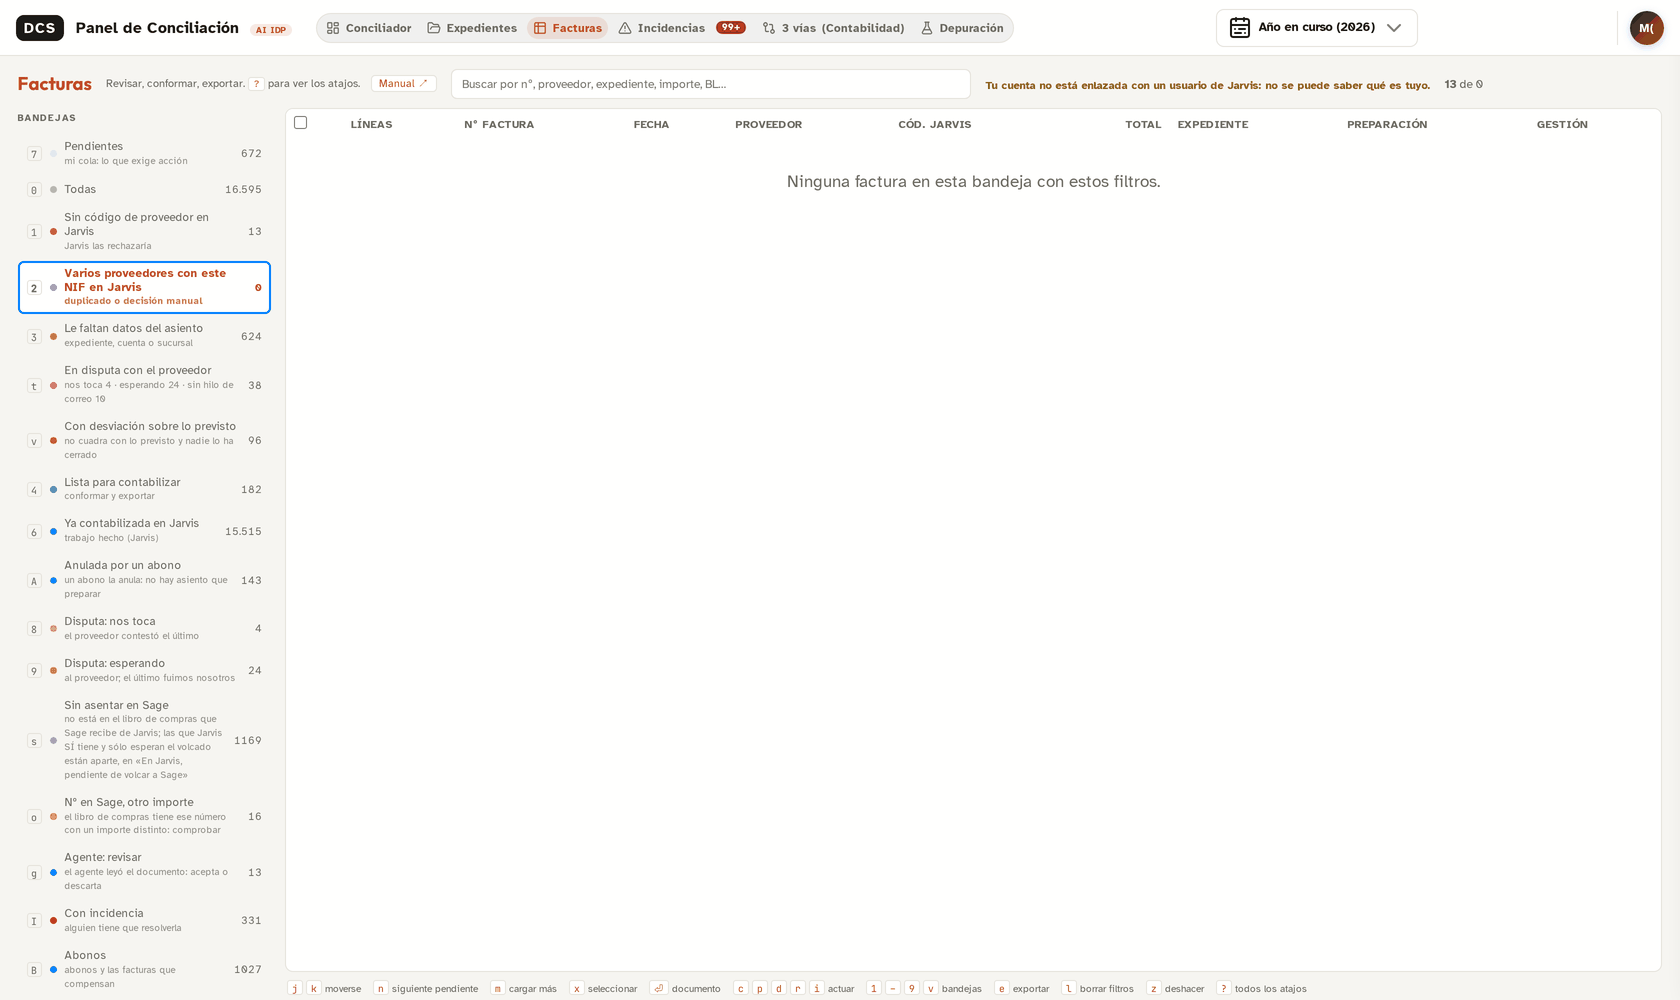Click the Nº FACTURA column header
The width and height of the screenshot is (1680, 1000).
[x=499, y=125]
